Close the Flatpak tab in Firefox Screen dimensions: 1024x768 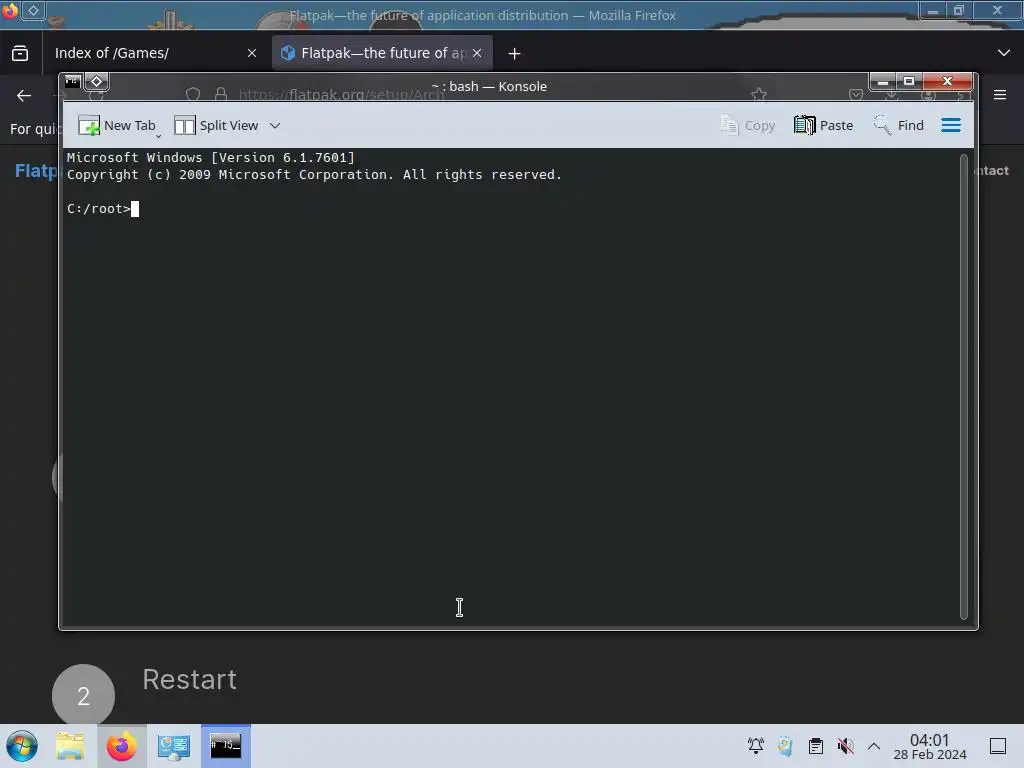click(x=477, y=53)
